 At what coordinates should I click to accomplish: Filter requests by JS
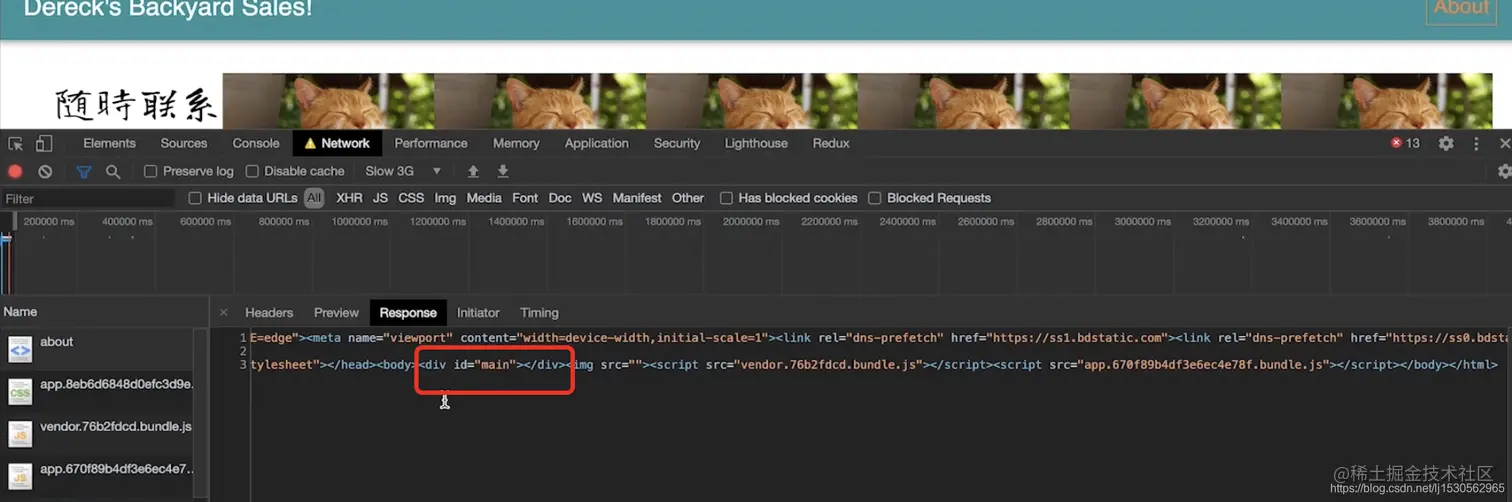pos(380,198)
